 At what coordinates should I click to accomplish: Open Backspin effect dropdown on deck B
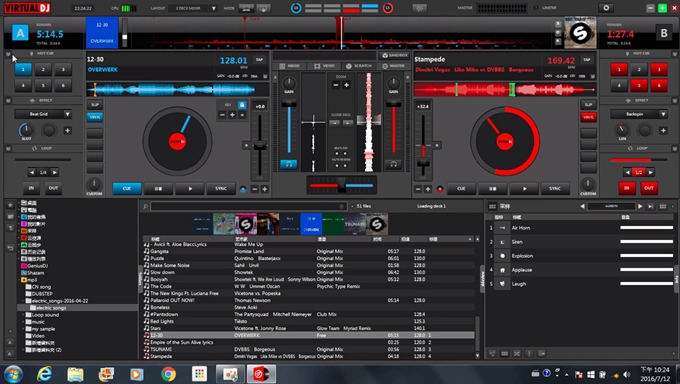click(x=663, y=114)
